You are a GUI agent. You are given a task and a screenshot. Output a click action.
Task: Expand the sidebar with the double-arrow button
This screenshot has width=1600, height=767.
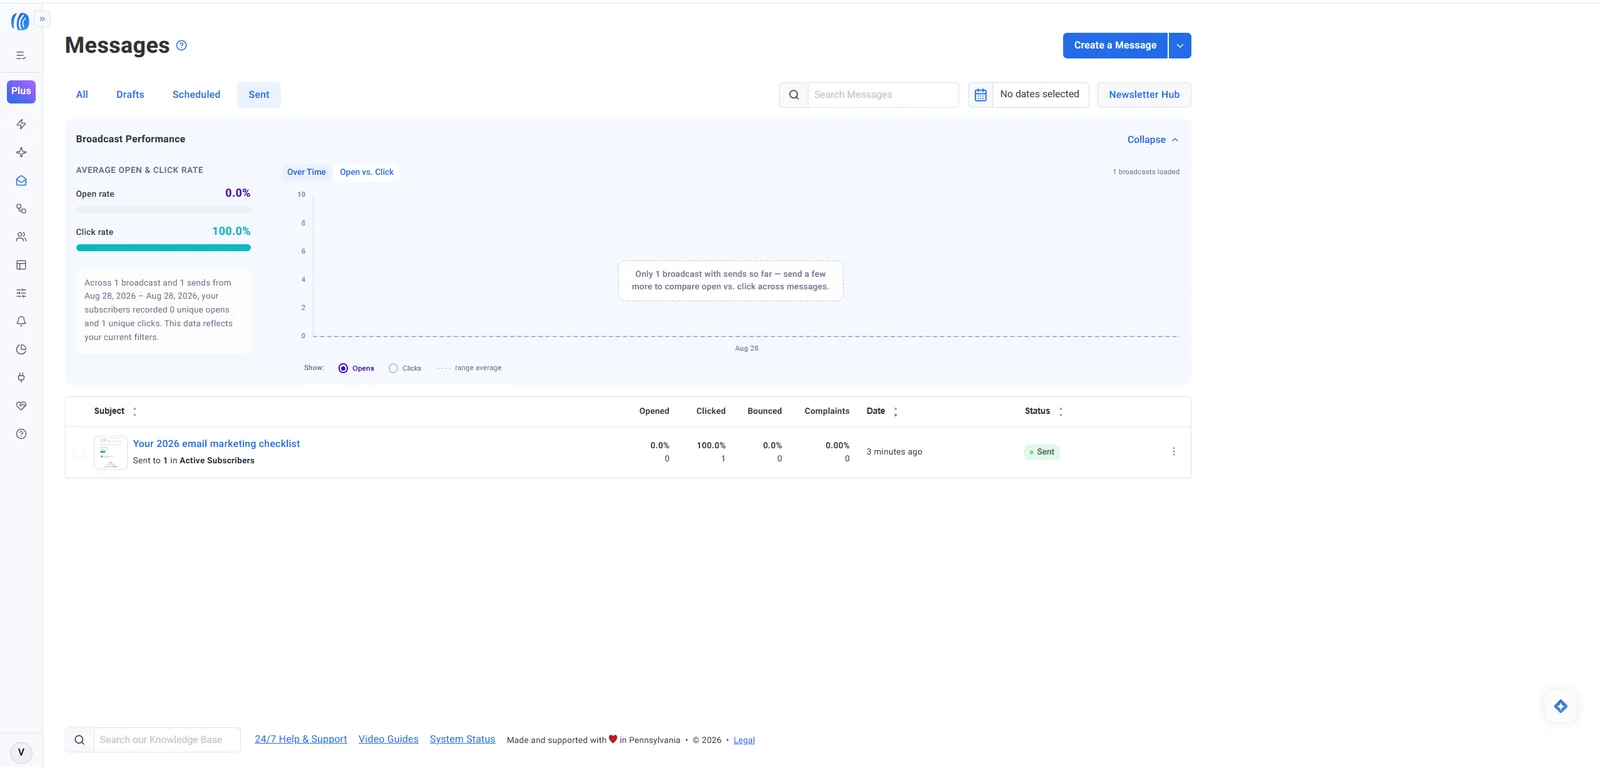[x=42, y=18]
